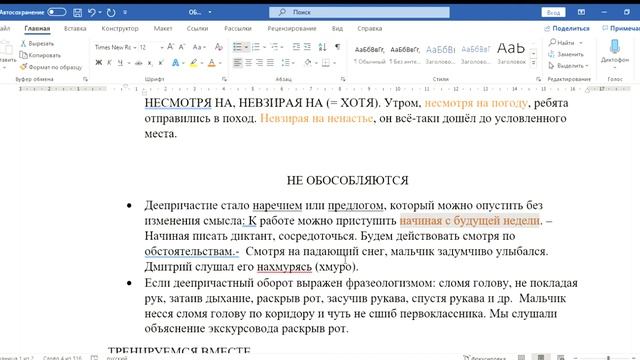Click the Копировать command

pyautogui.click(x=40, y=55)
